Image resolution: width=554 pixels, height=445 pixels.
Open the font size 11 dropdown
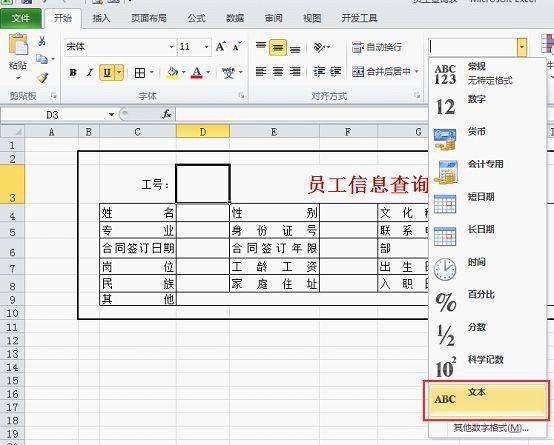point(207,47)
